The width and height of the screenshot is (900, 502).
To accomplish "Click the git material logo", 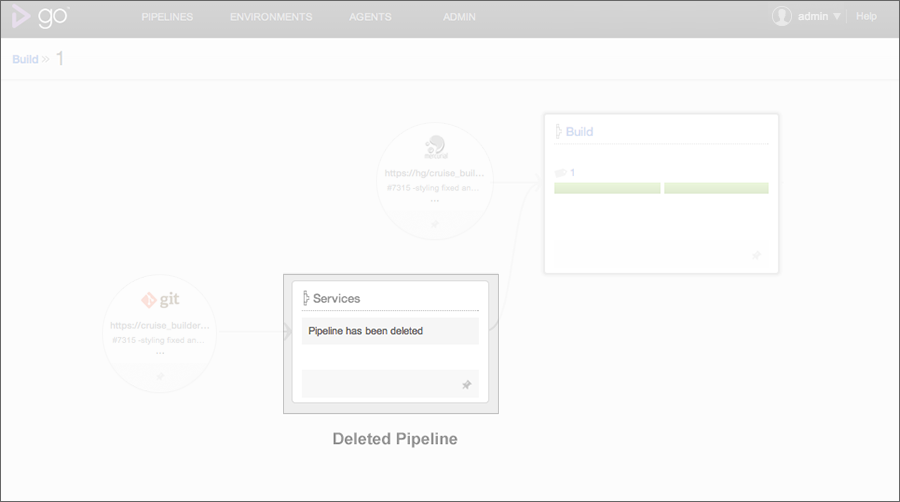I will [160, 299].
